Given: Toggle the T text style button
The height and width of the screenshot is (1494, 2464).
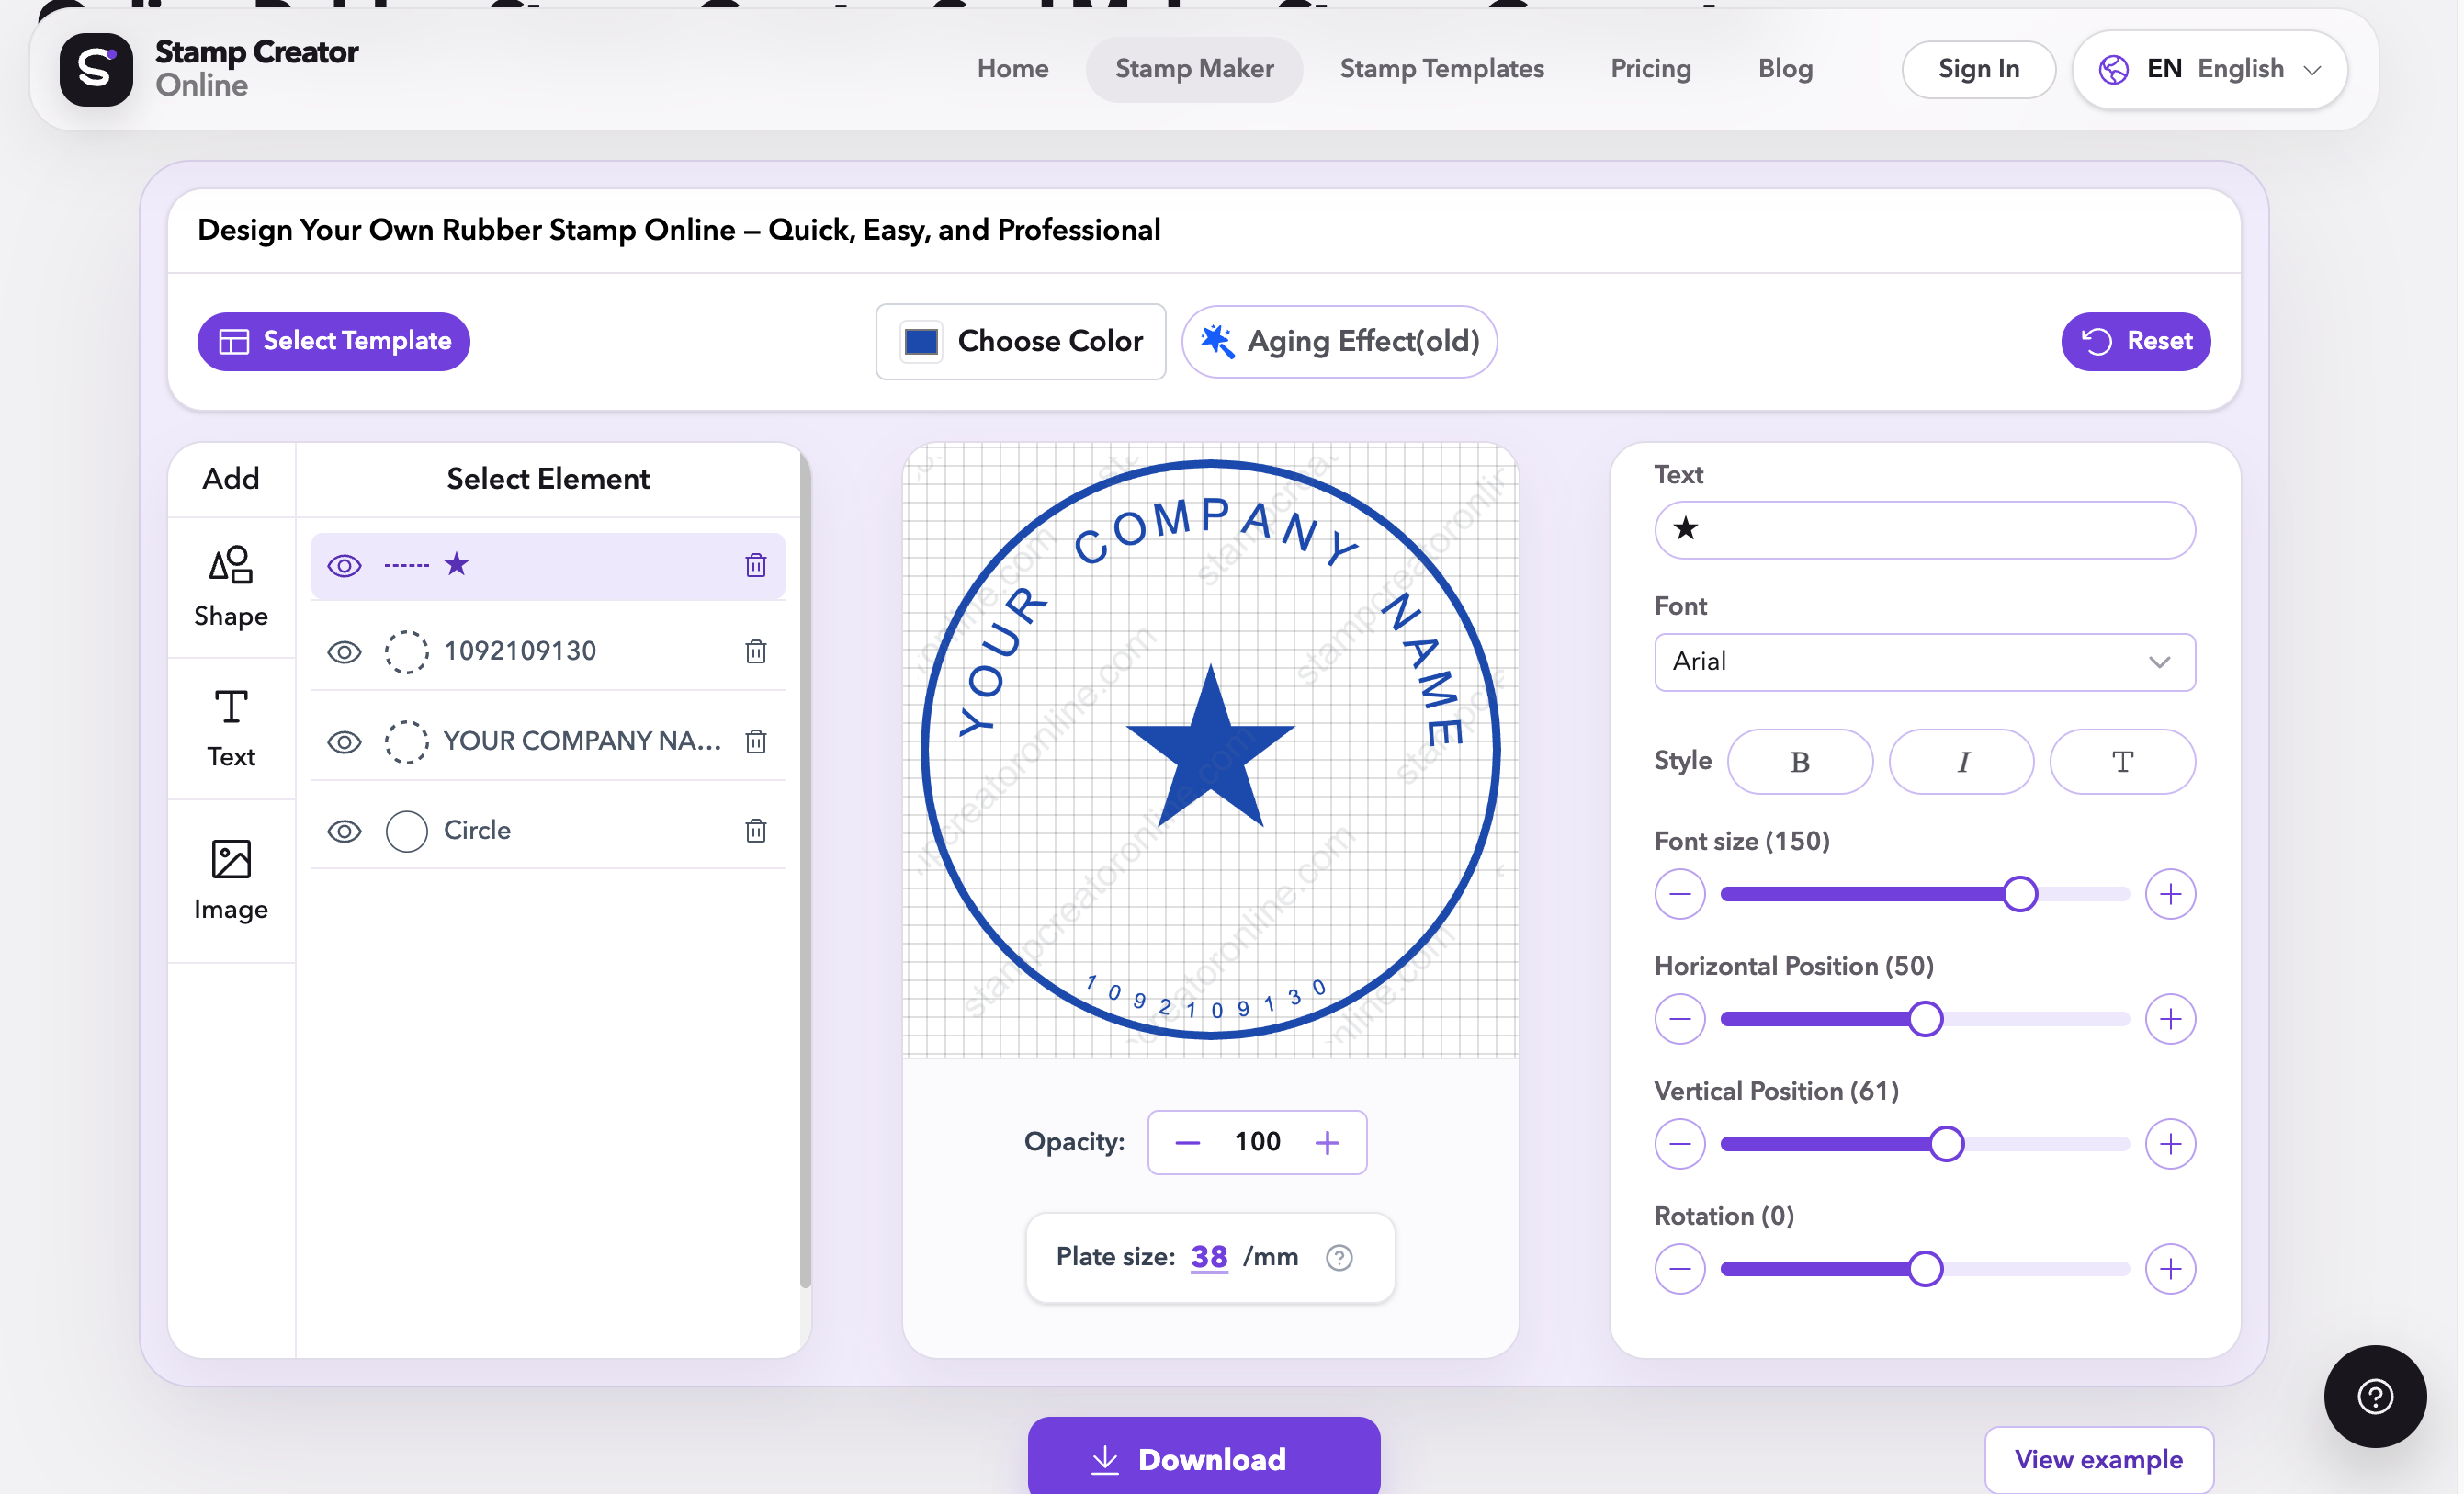Looking at the screenshot, I should pyautogui.click(x=2122, y=762).
